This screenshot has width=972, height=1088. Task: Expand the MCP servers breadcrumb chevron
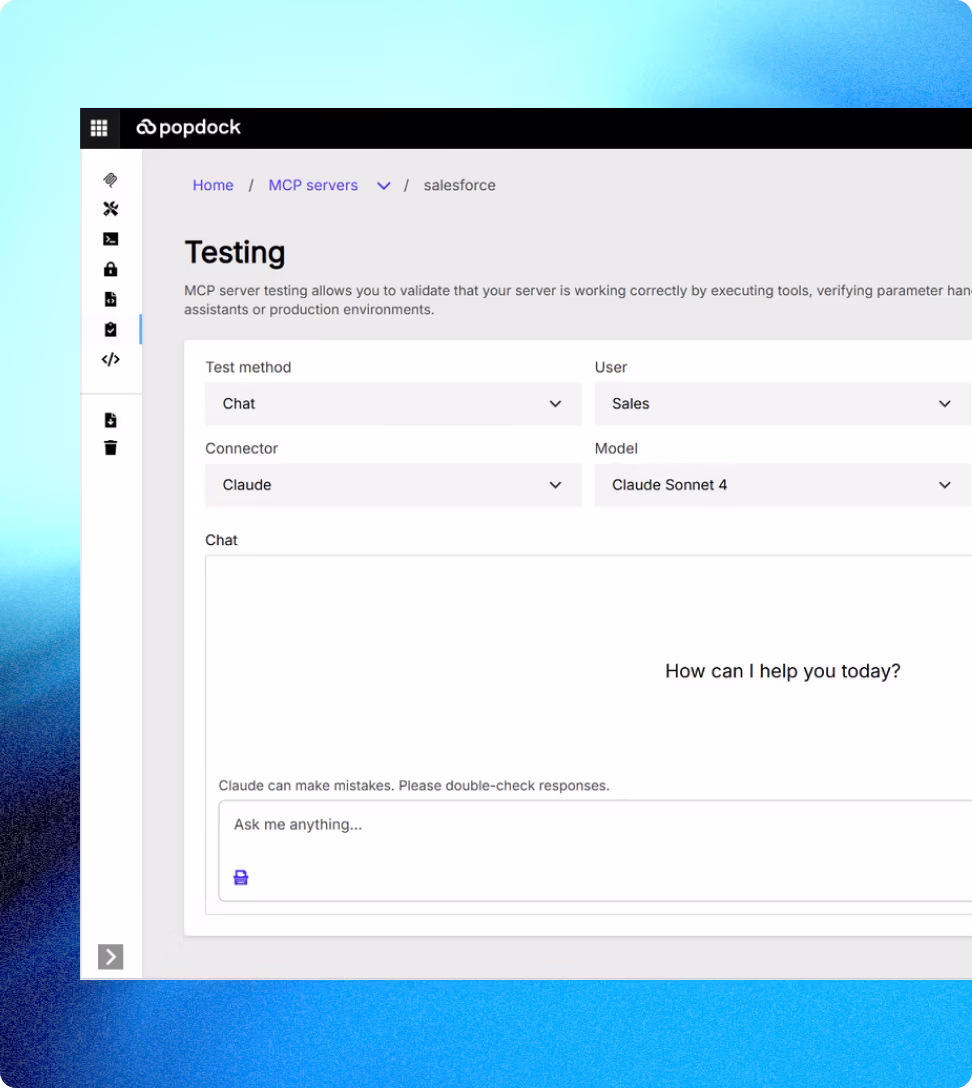pos(384,186)
